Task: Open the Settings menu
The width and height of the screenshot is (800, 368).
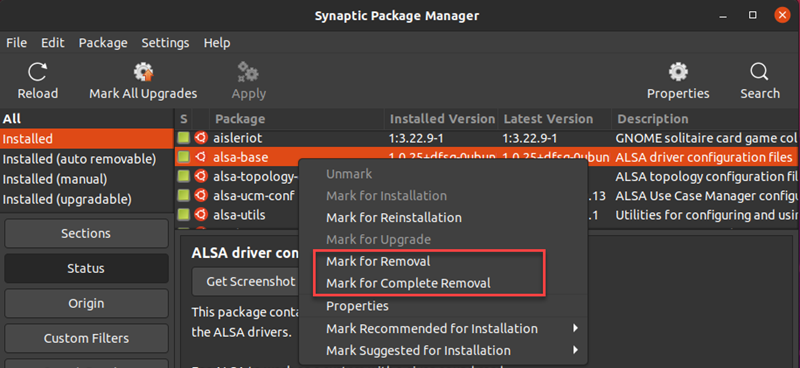Action: pyautogui.click(x=165, y=43)
